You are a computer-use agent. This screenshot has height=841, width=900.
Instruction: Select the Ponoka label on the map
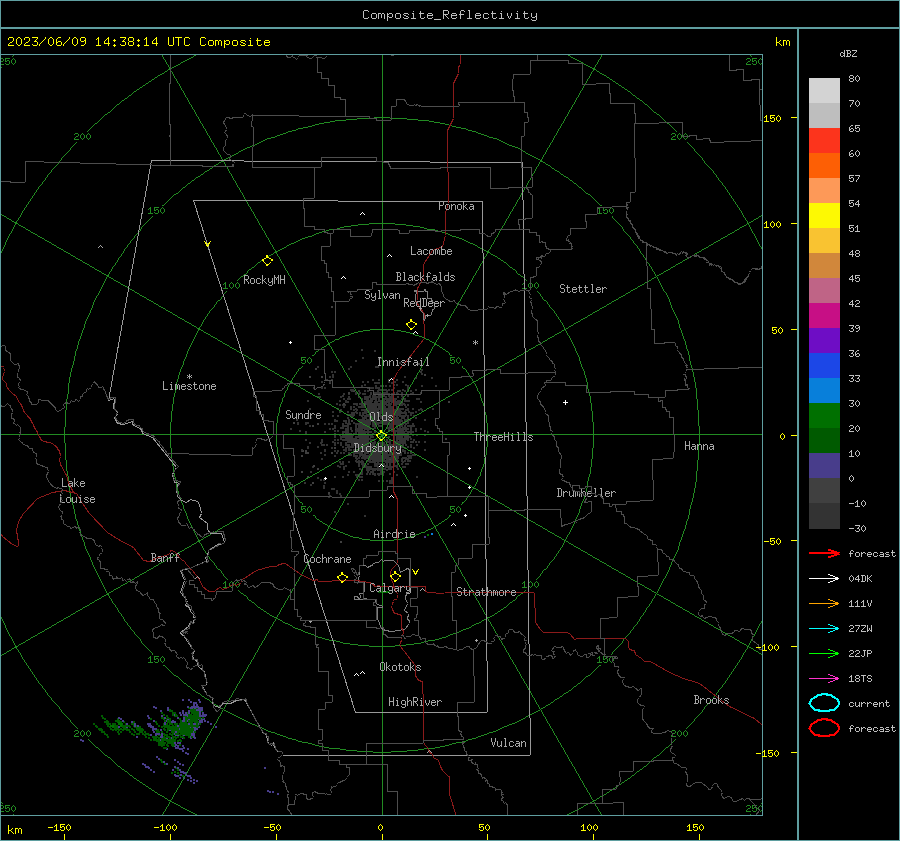coord(456,206)
